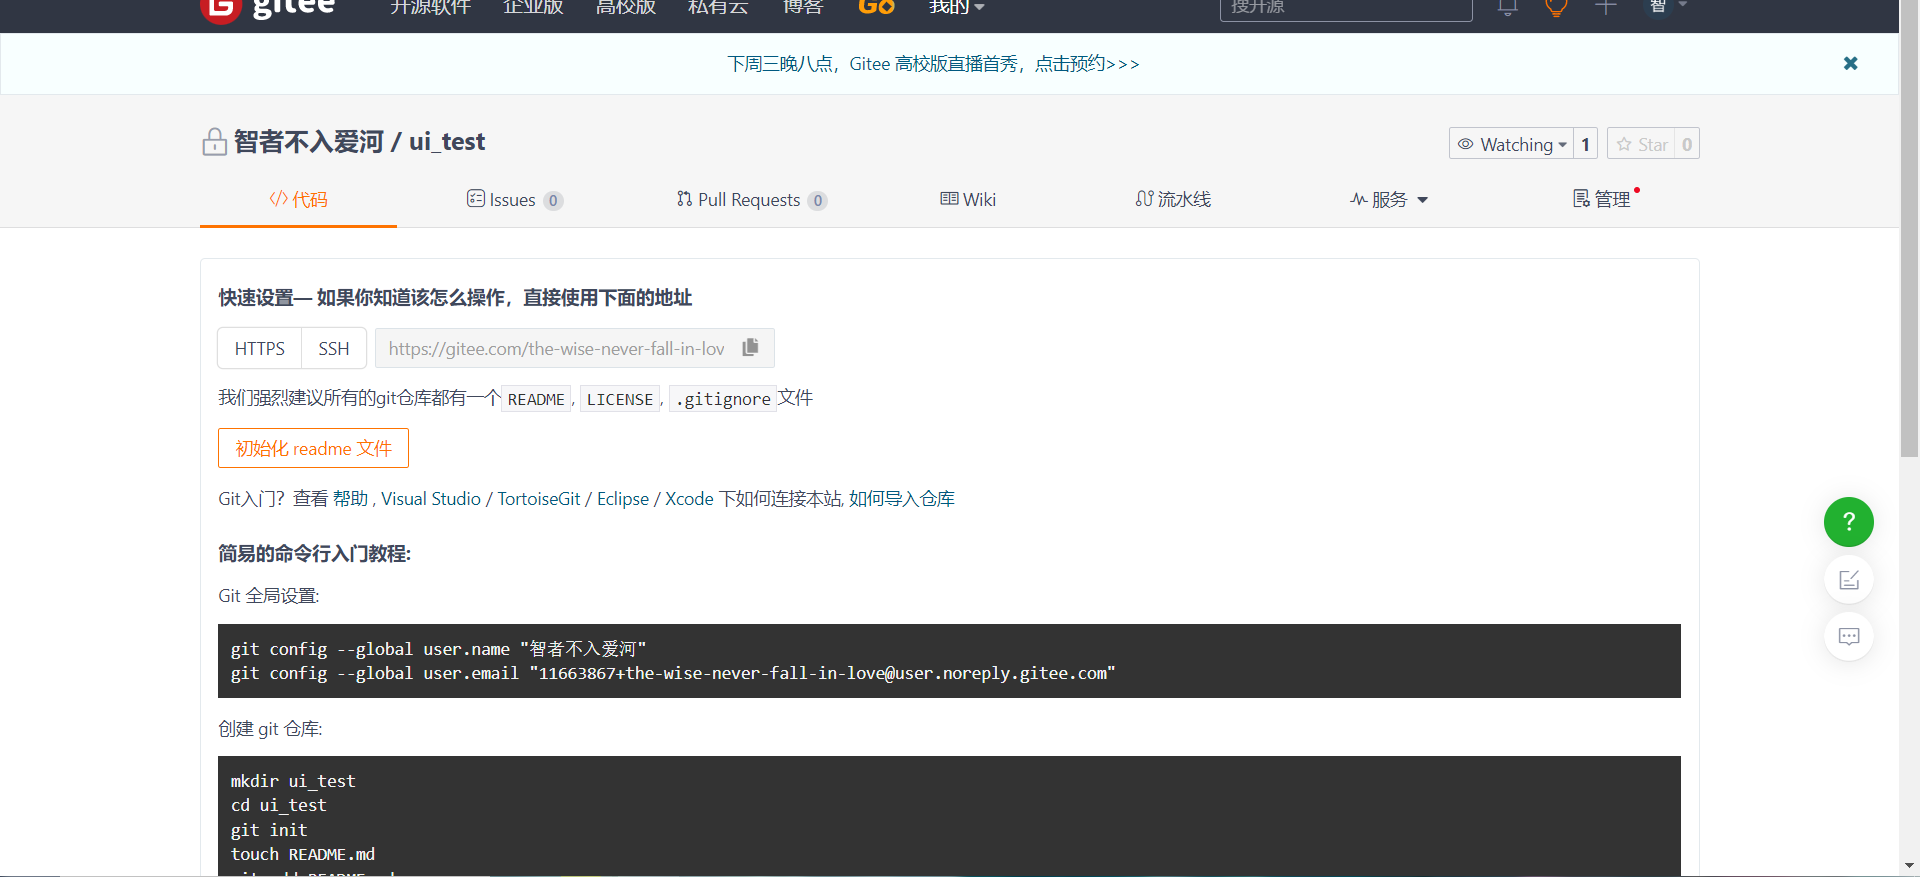
Task: Open the 流水线 pipeline tab
Action: tap(1173, 200)
